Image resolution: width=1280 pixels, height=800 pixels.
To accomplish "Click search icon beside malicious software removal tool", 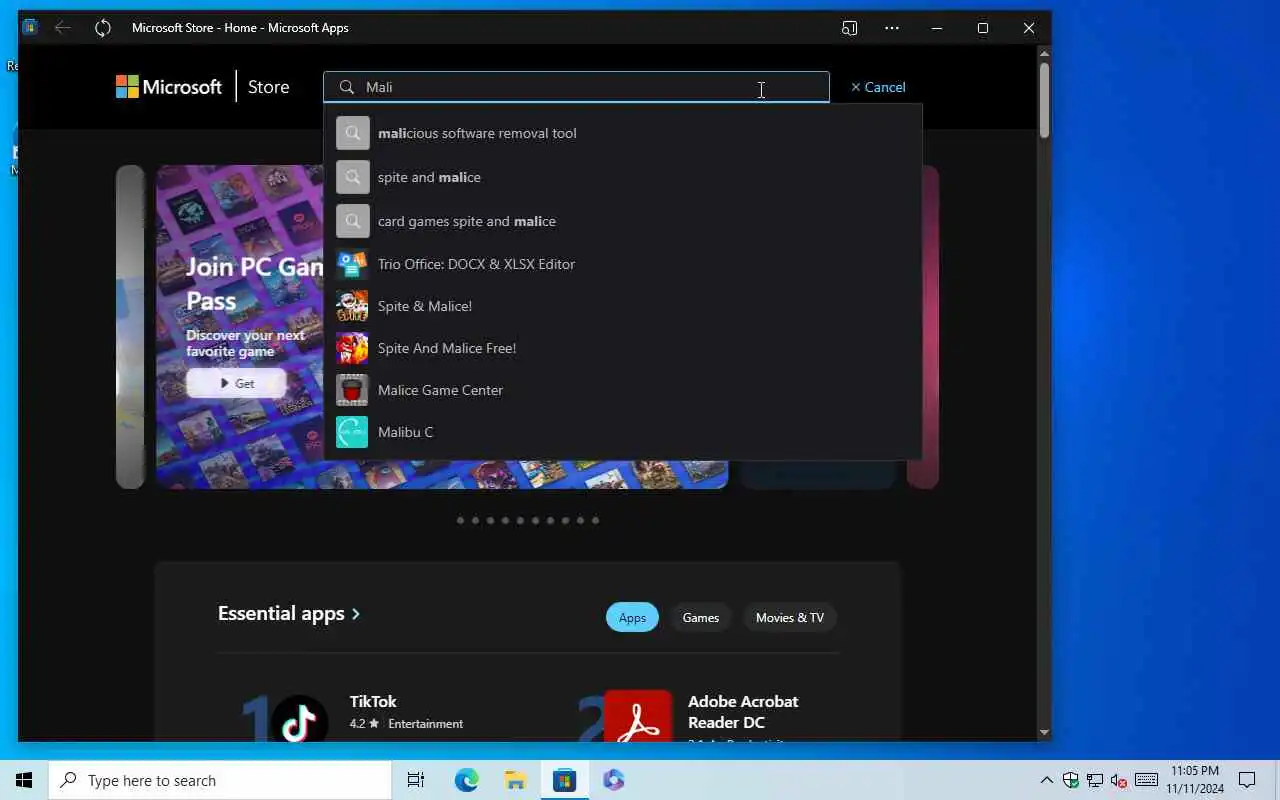I will click(352, 133).
